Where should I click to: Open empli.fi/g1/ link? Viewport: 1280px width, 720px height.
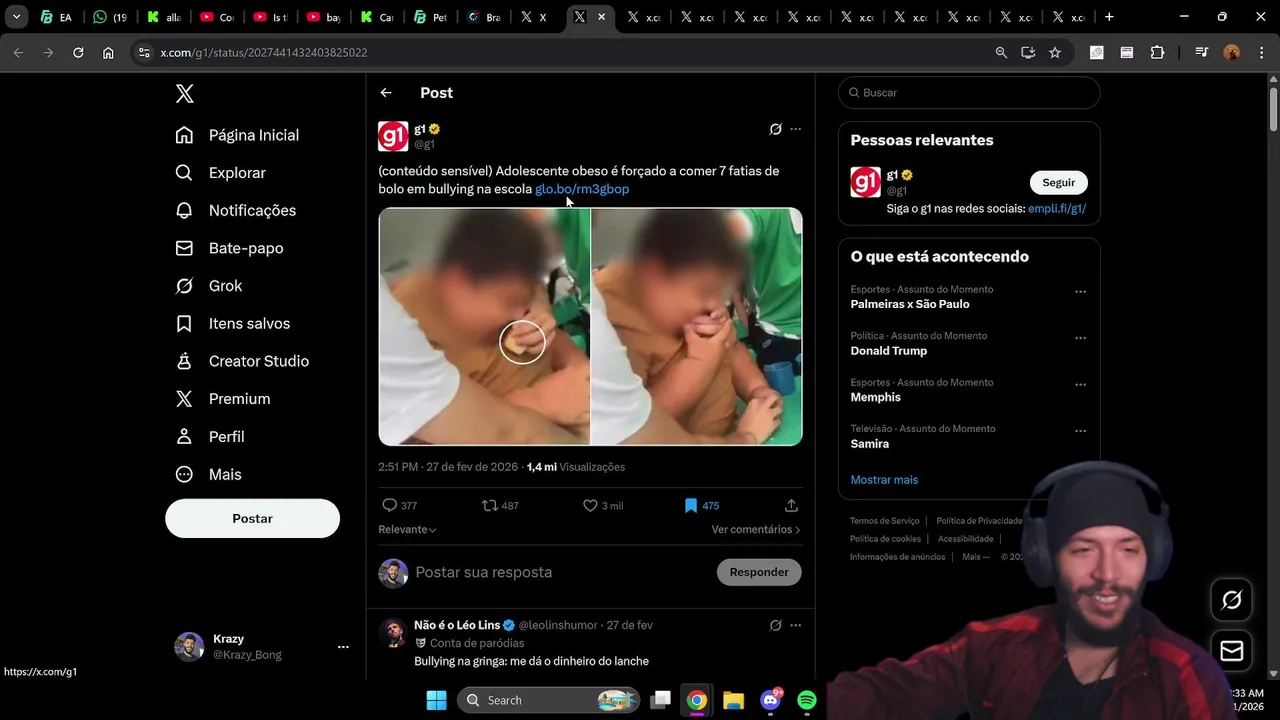point(1057,209)
